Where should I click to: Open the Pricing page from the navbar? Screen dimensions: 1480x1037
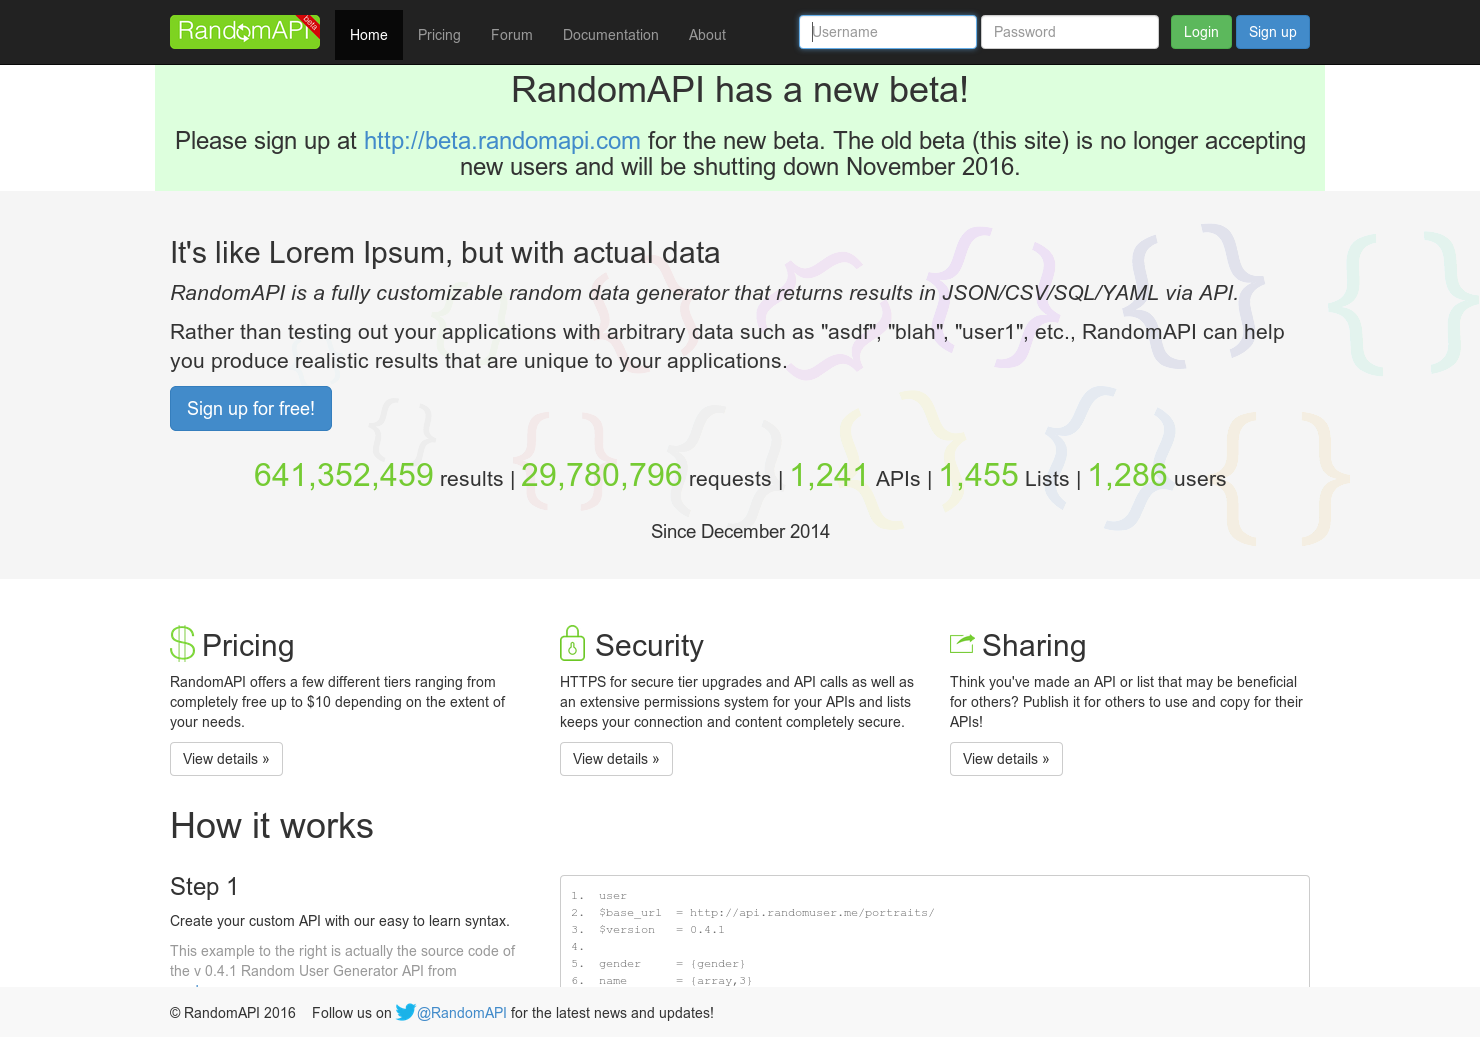pos(439,35)
